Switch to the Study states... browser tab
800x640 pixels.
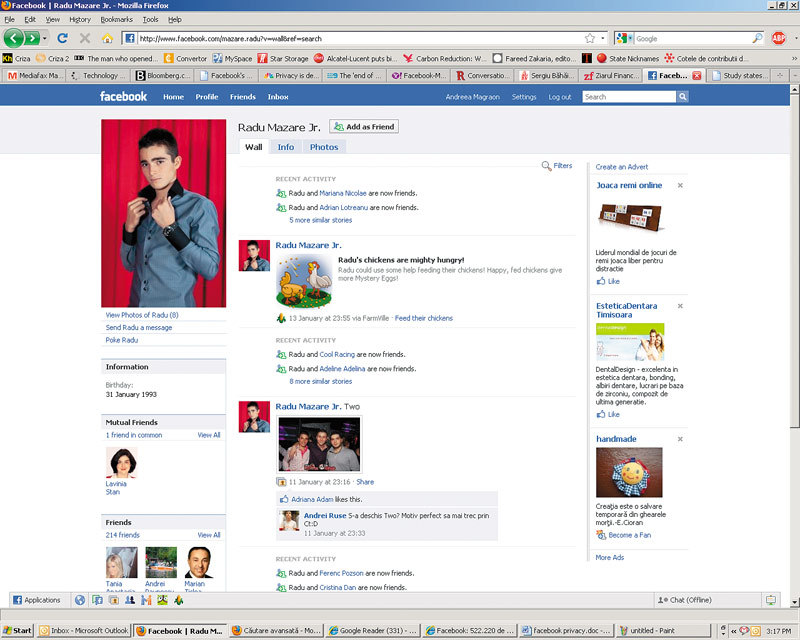(x=739, y=76)
